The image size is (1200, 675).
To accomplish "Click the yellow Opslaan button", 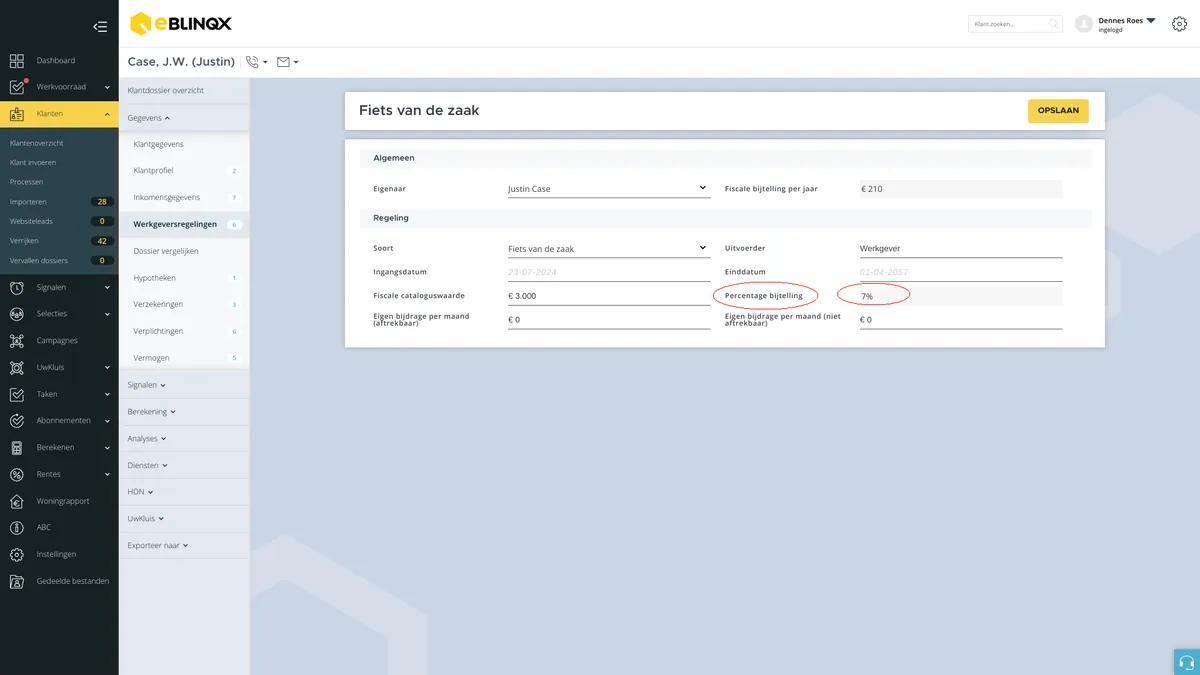I will (1058, 111).
